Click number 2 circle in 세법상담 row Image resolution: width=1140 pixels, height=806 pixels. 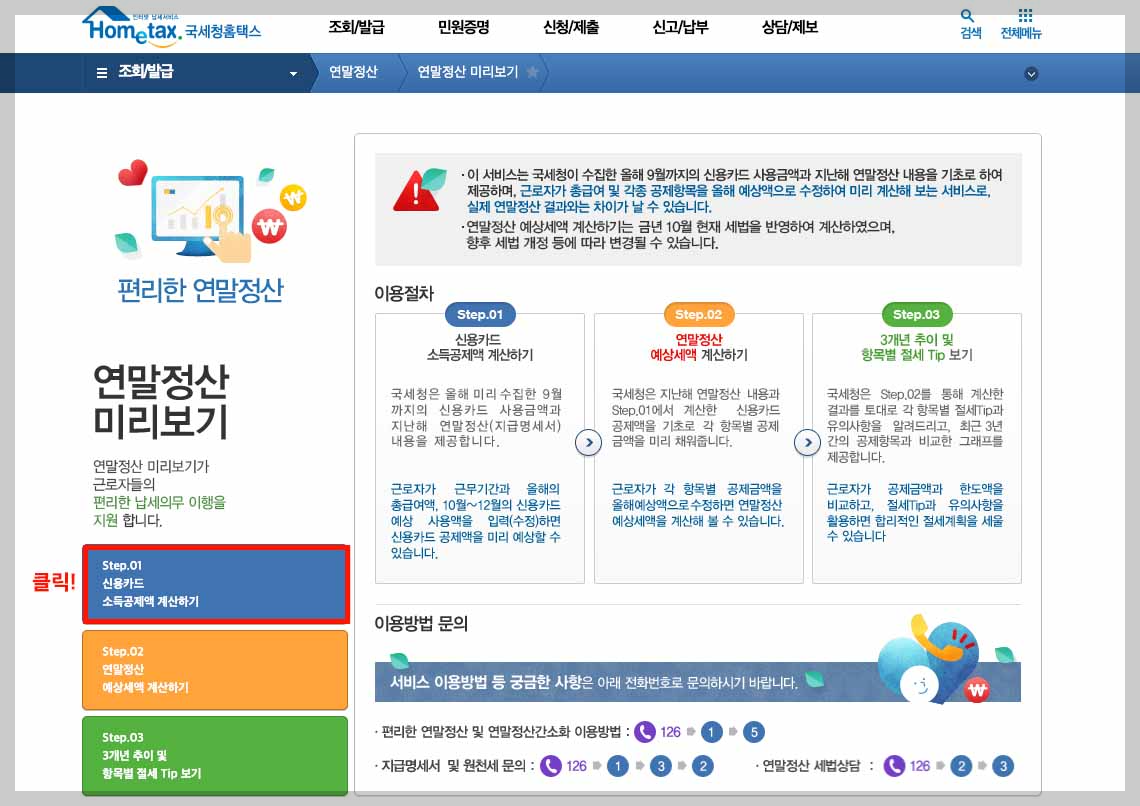(961, 765)
